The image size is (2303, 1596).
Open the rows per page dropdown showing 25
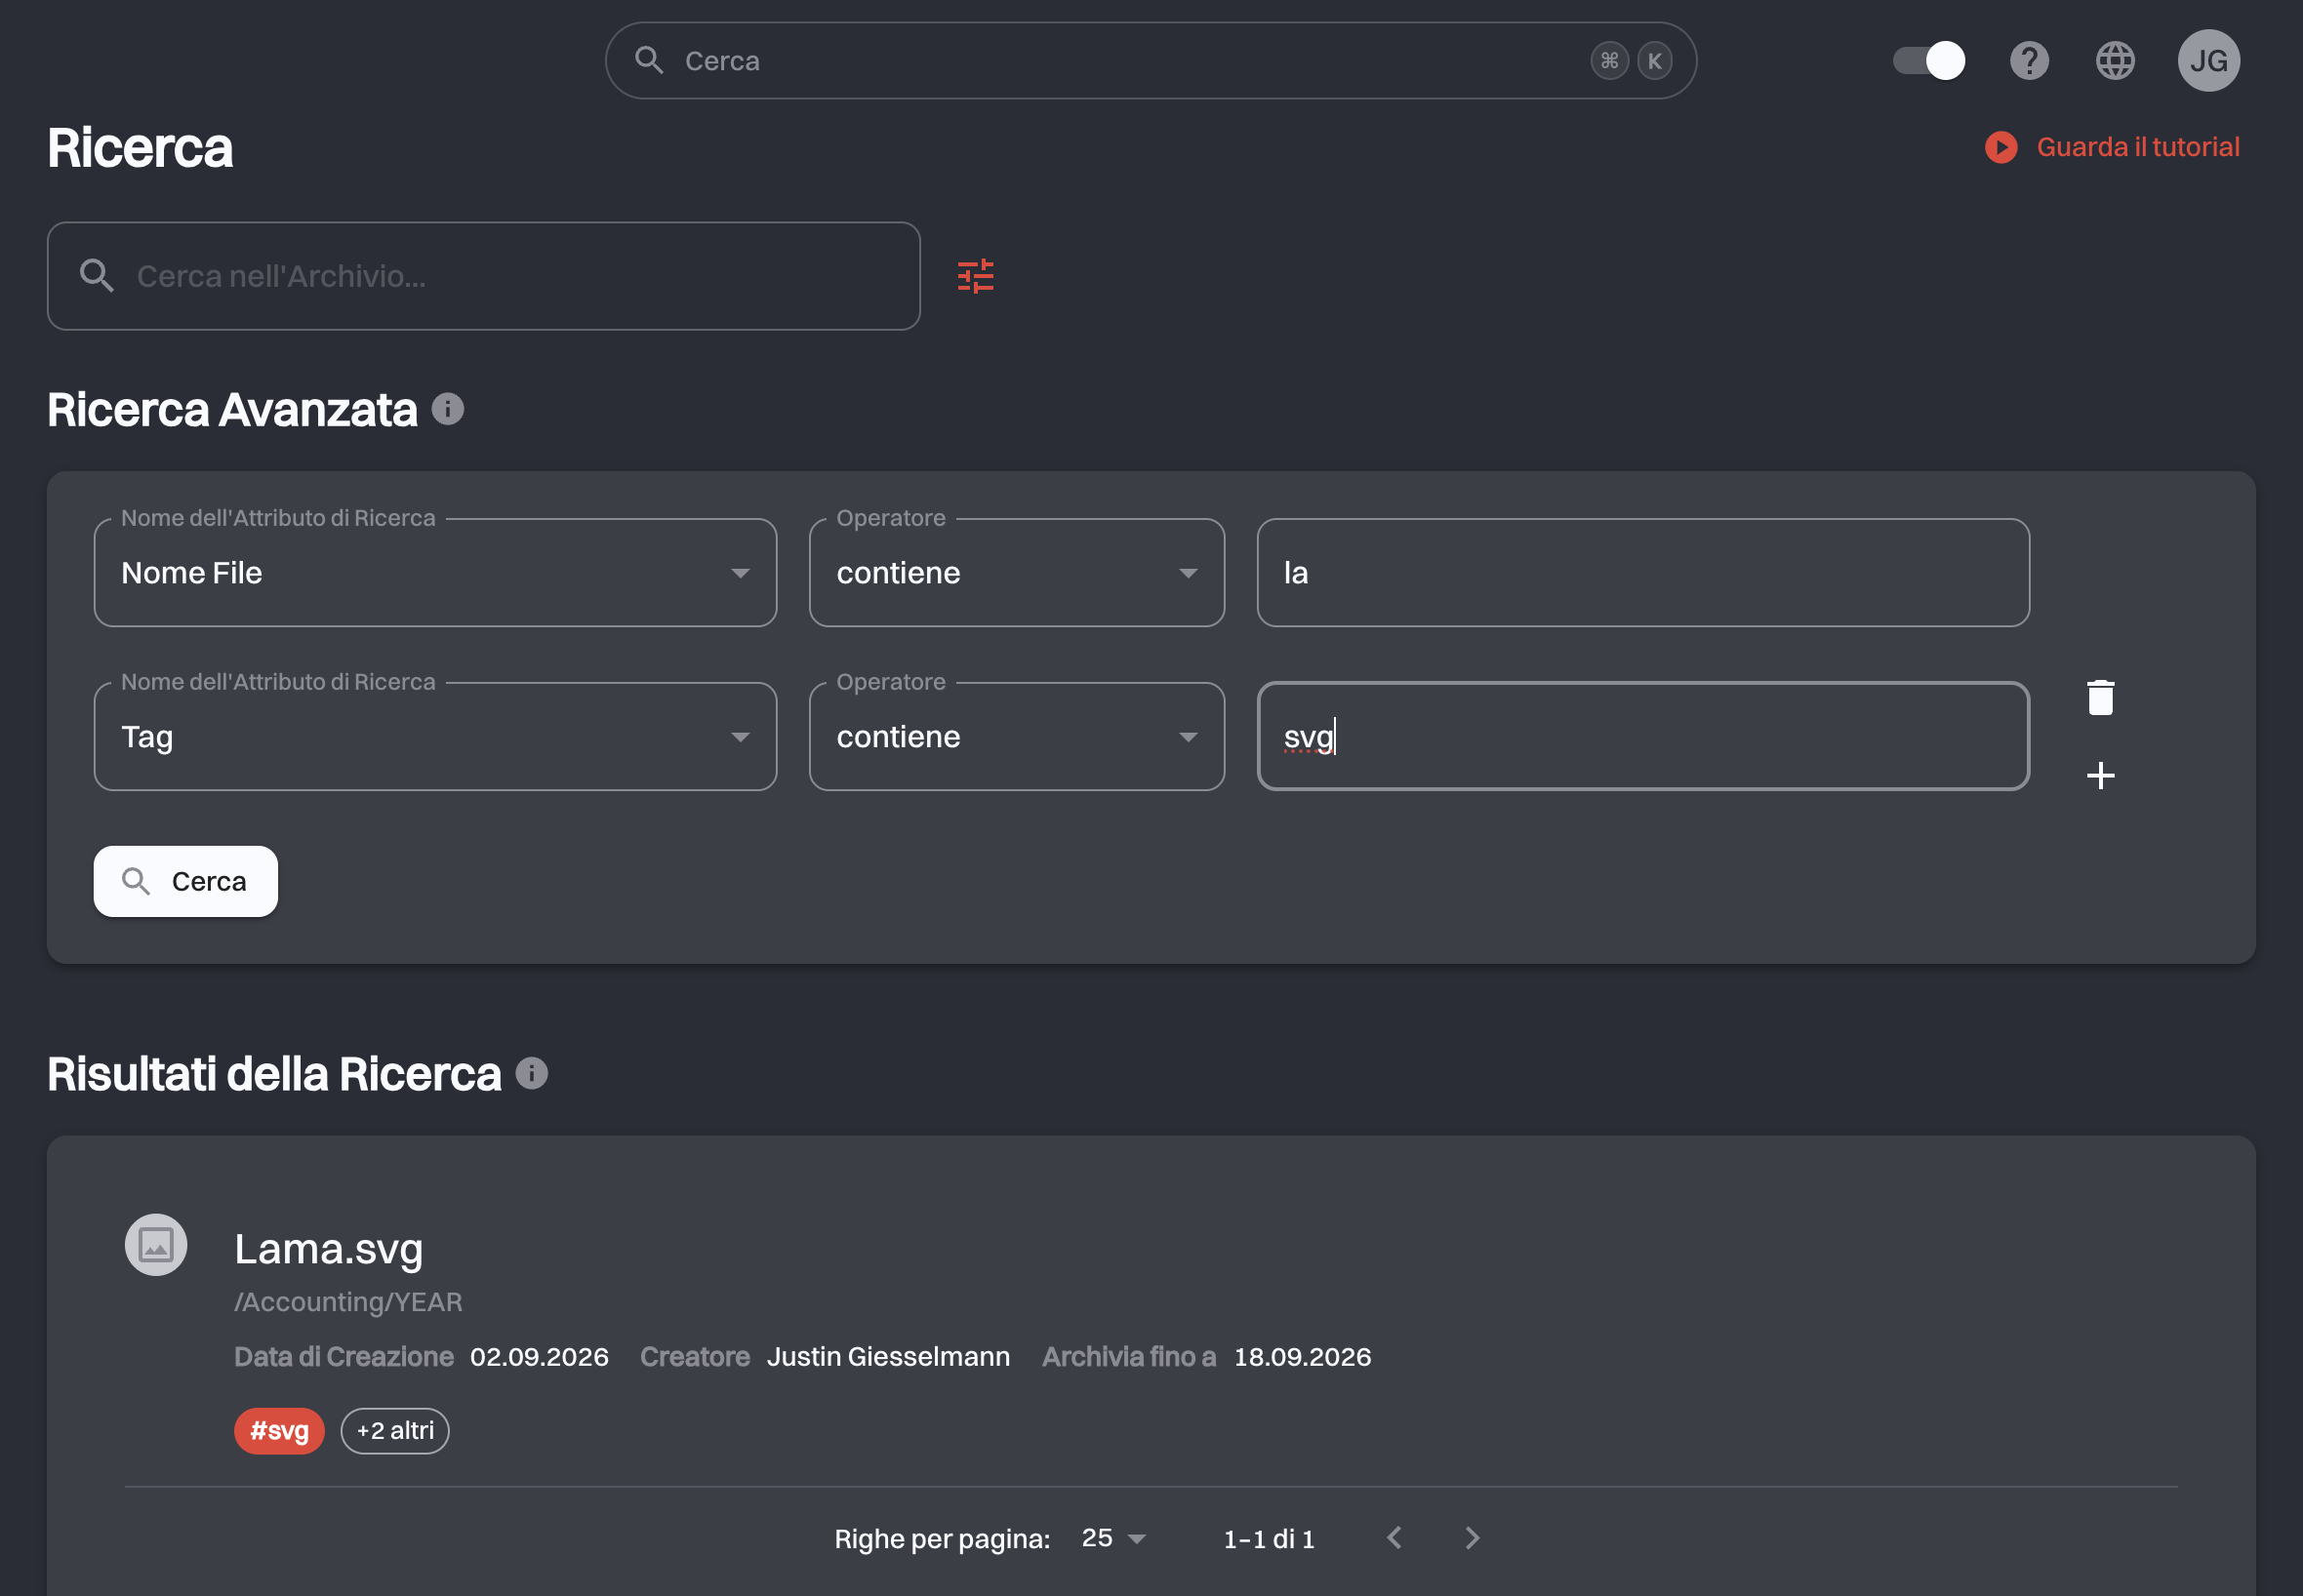[1113, 1538]
